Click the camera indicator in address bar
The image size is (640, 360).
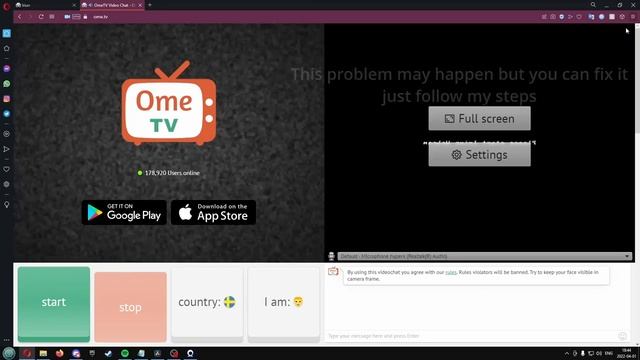pyautogui.click(x=67, y=17)
